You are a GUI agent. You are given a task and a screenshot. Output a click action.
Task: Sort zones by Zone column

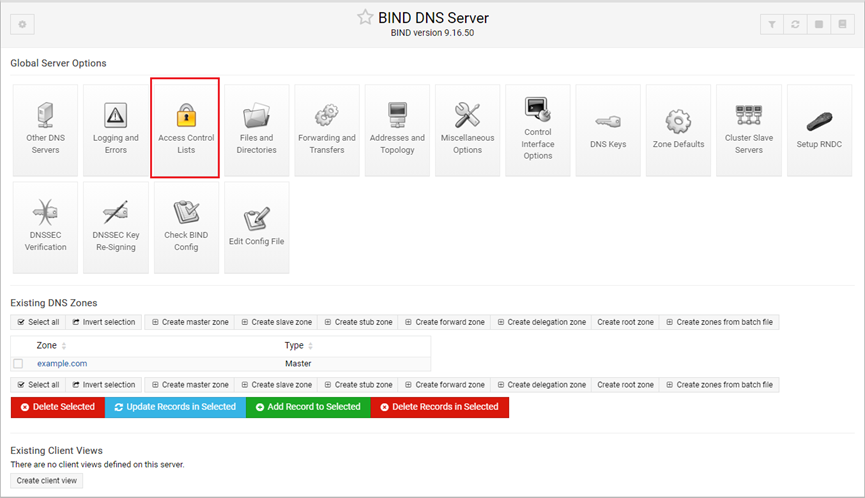(x=51, y=345)
